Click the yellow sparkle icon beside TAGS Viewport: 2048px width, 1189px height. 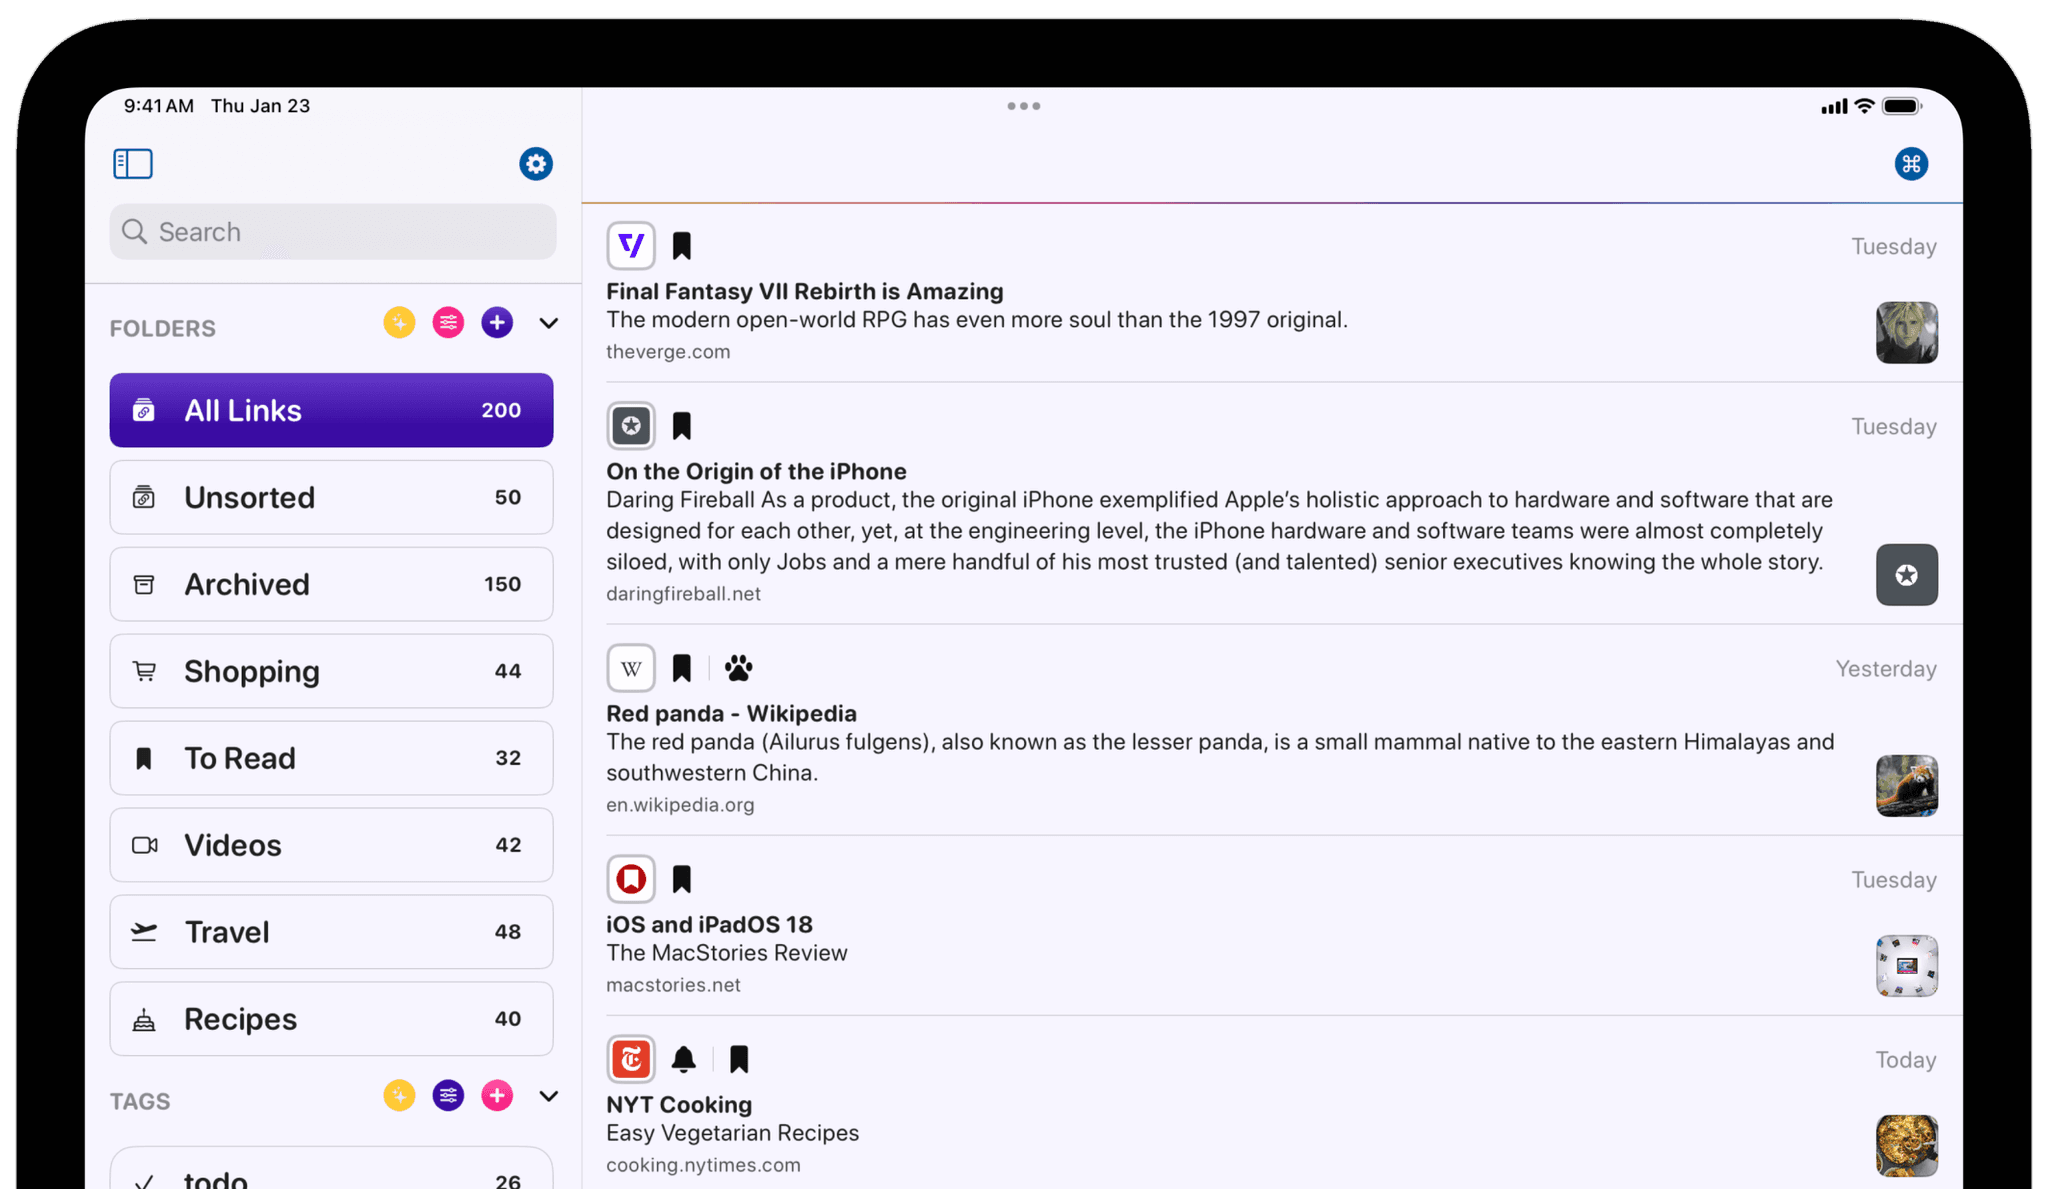[x=399, y=1096]
